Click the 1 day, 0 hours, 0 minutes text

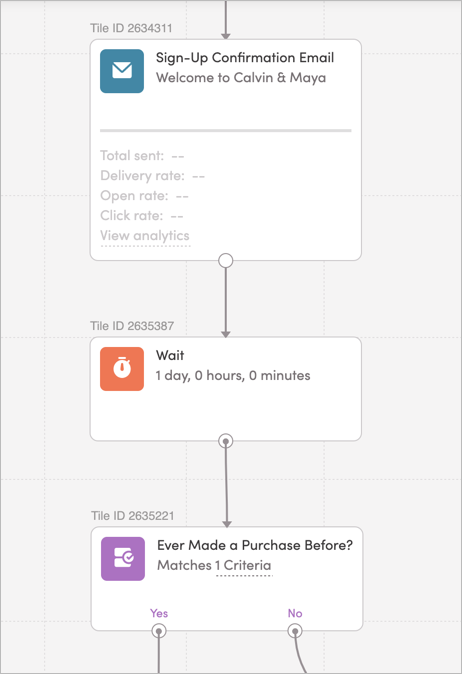[233, 376]
